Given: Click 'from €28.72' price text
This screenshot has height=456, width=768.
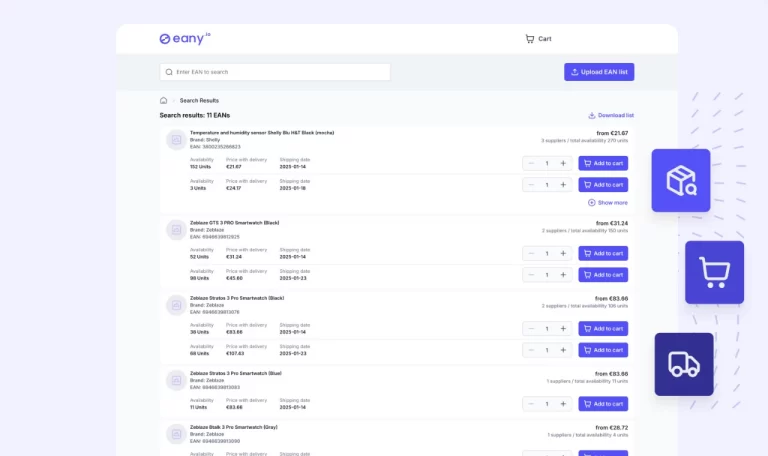Looking at the screenshot, I should coord(612,428).
